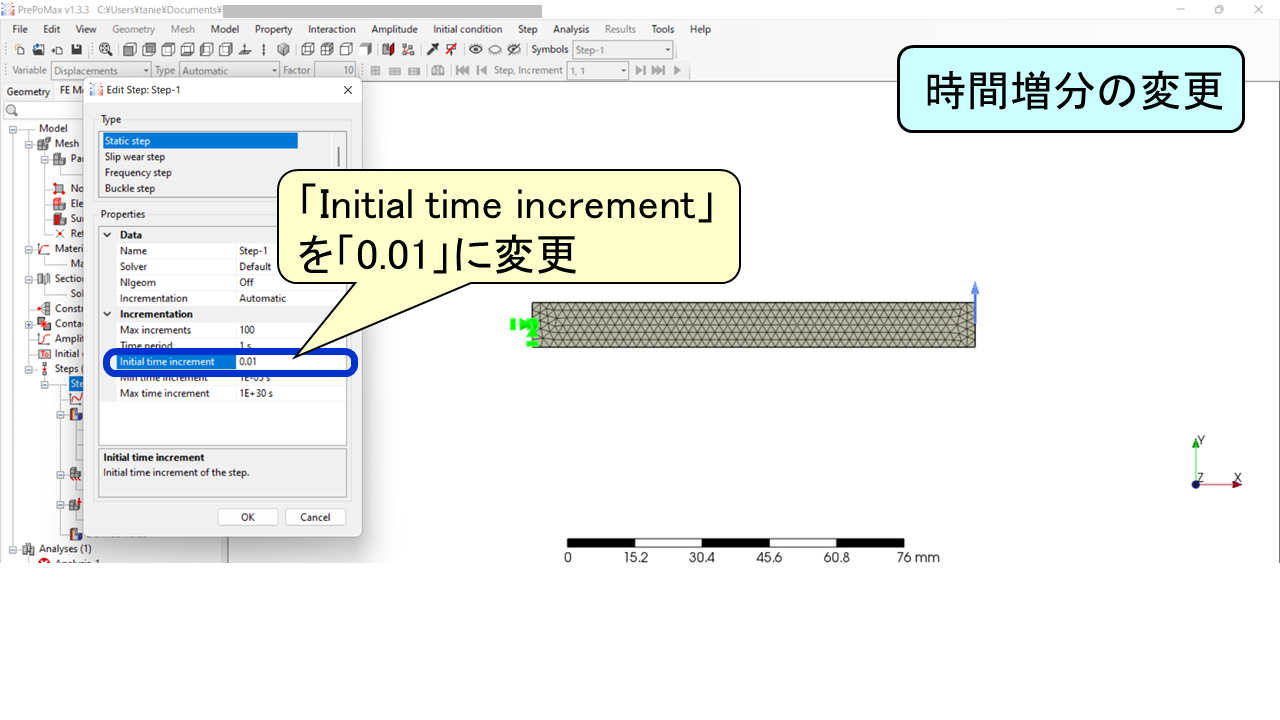Viewport: 1280px width, 720px height.
Task: Click the invert visible parts icon
Action: (x=514, y=49)
